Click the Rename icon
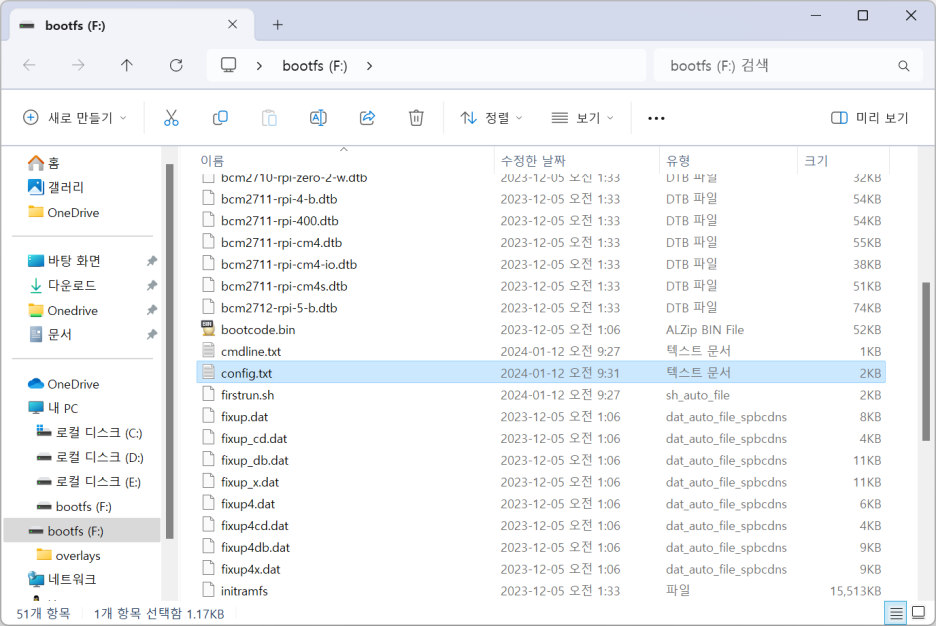The image size is (936, 626). pos(318,118)
